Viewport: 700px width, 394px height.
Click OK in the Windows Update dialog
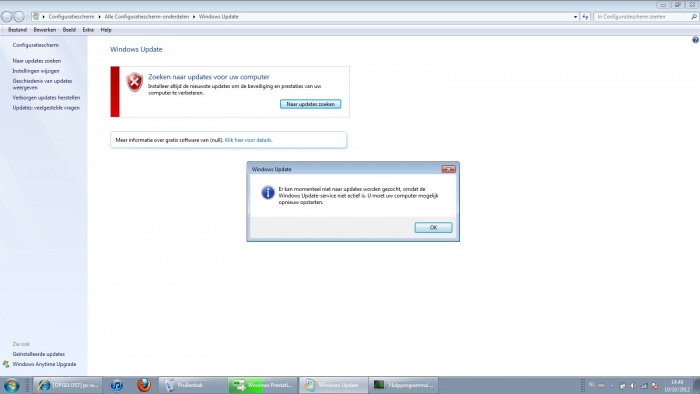[x=433, y=228]
